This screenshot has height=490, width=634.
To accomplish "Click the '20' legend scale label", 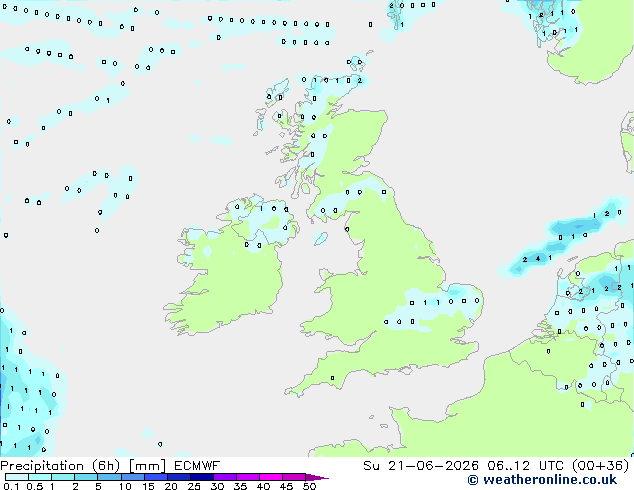I will [171, 486].
